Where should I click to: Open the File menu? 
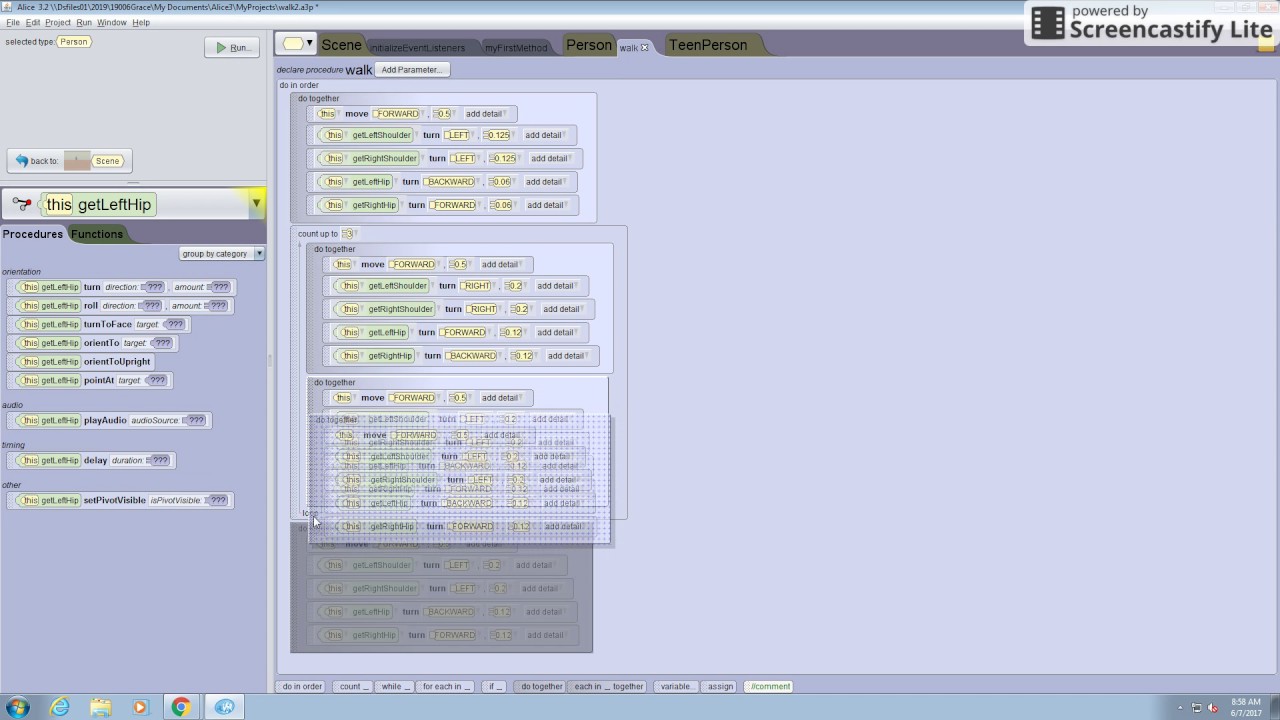tap(13, 22)
